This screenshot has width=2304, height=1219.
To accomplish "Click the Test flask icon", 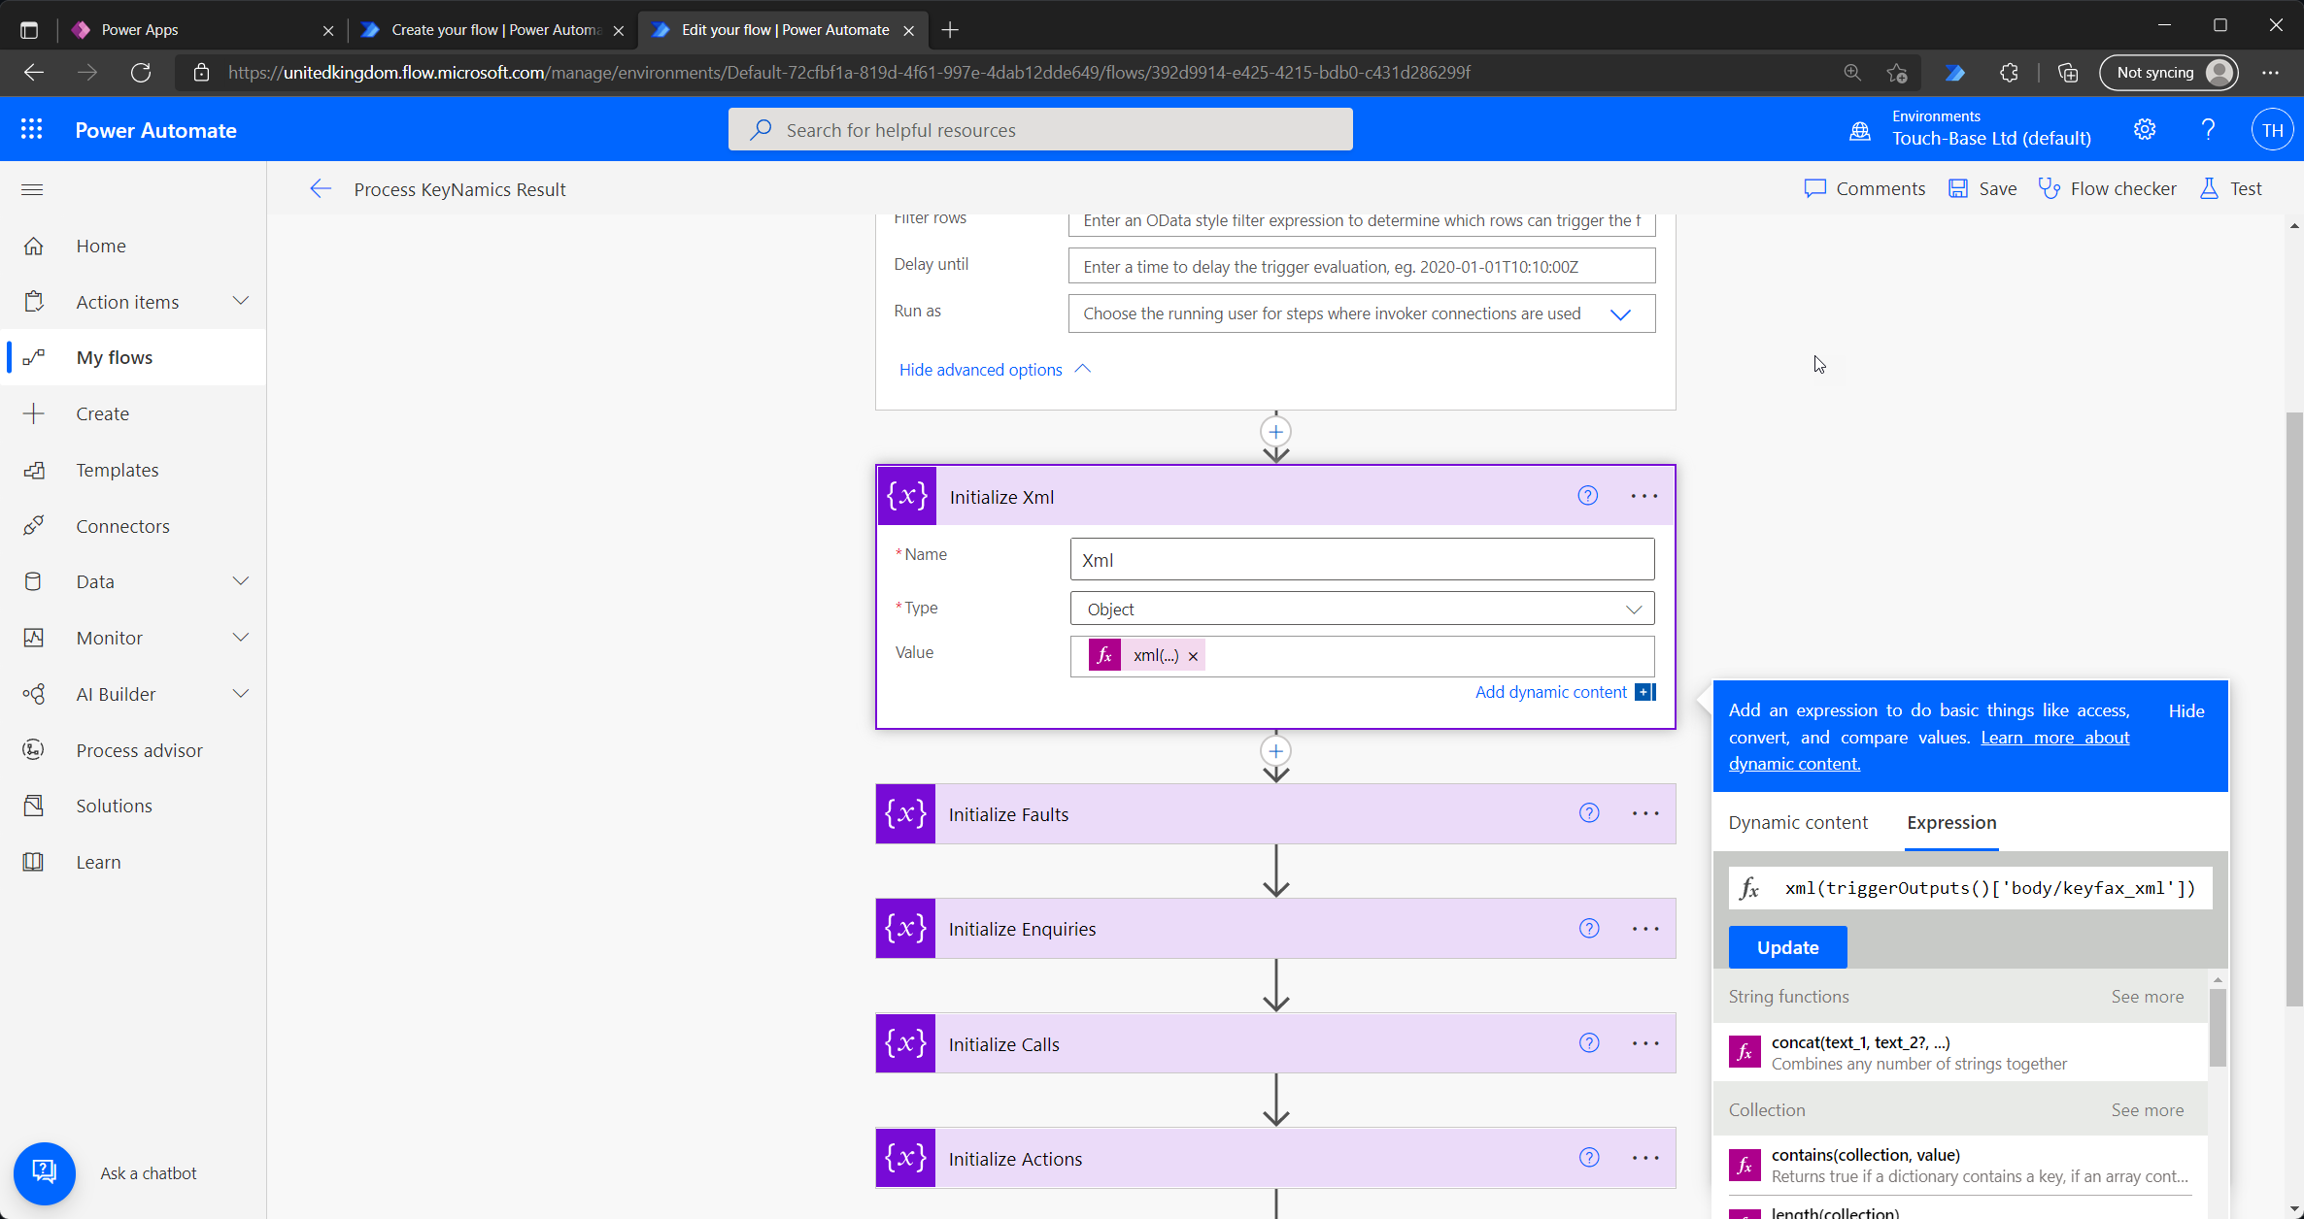I will pos(2209,188).
